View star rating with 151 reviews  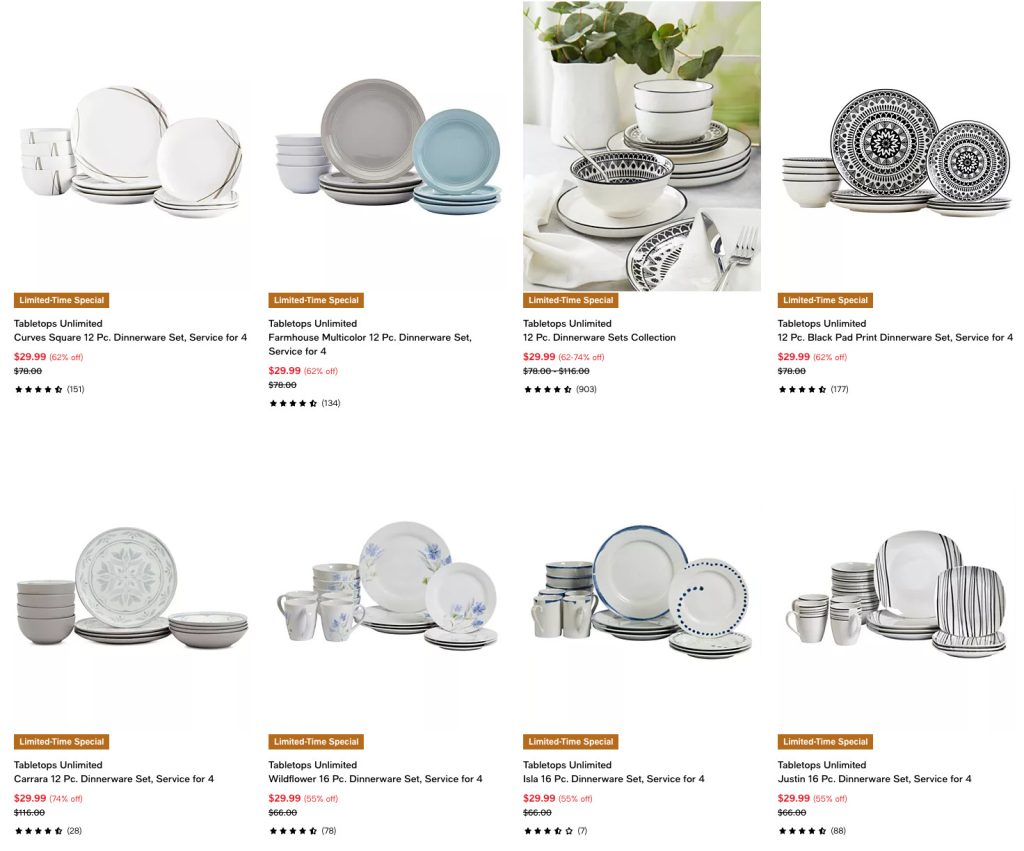tap(49, 389)
